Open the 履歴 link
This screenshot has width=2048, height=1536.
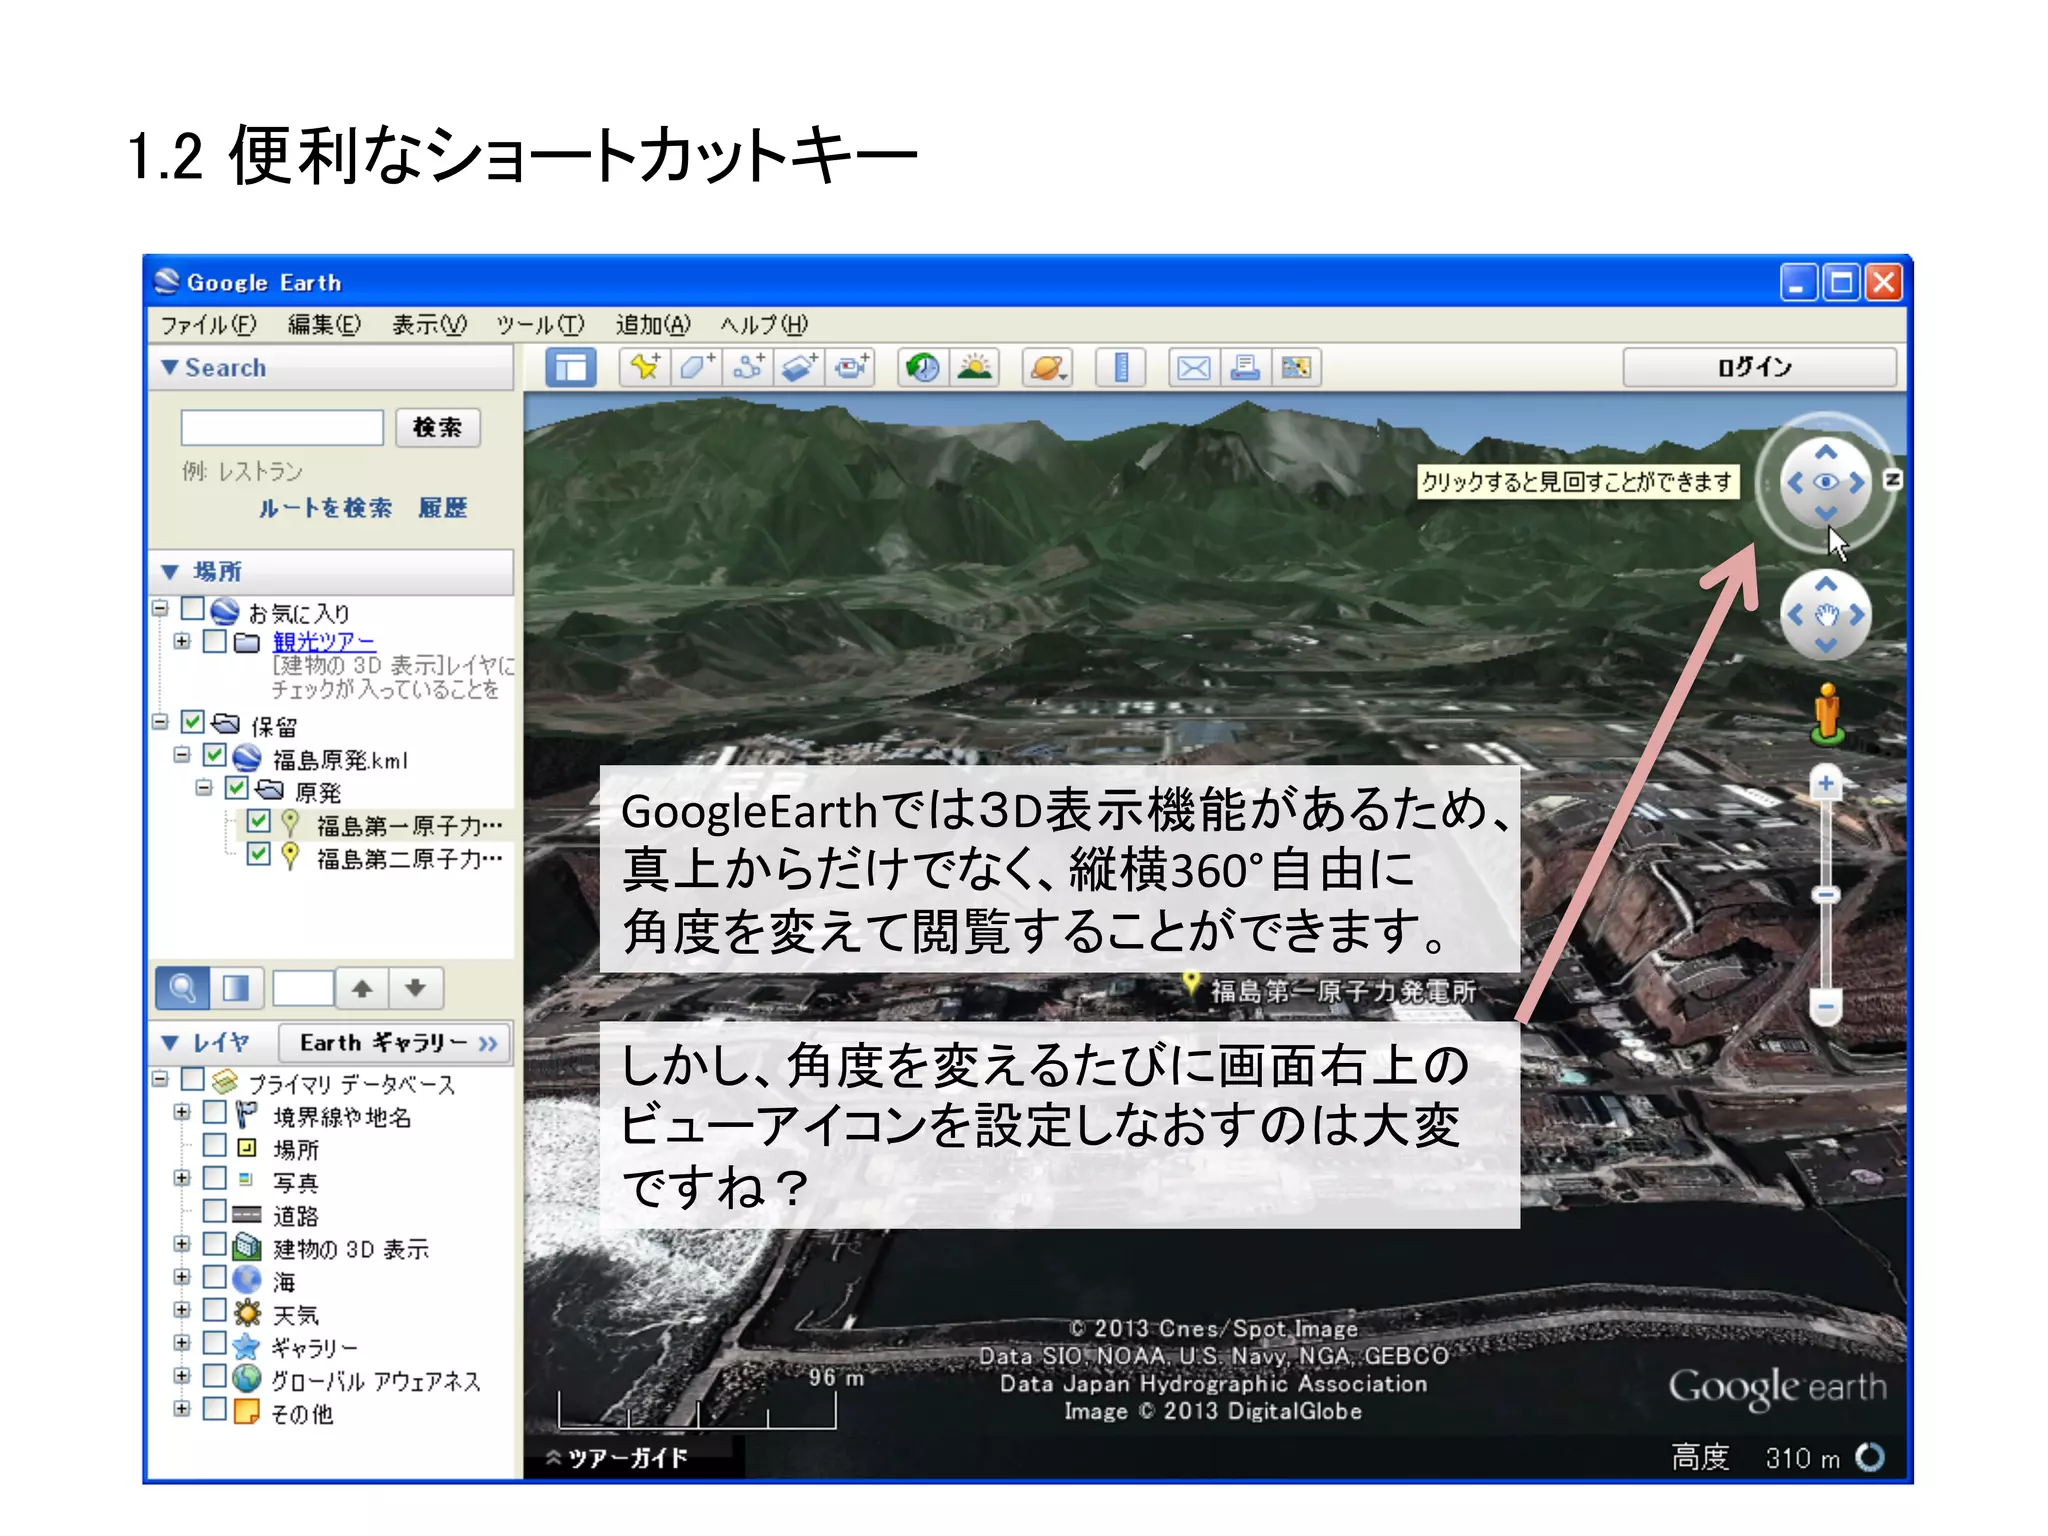coord(443,508)
